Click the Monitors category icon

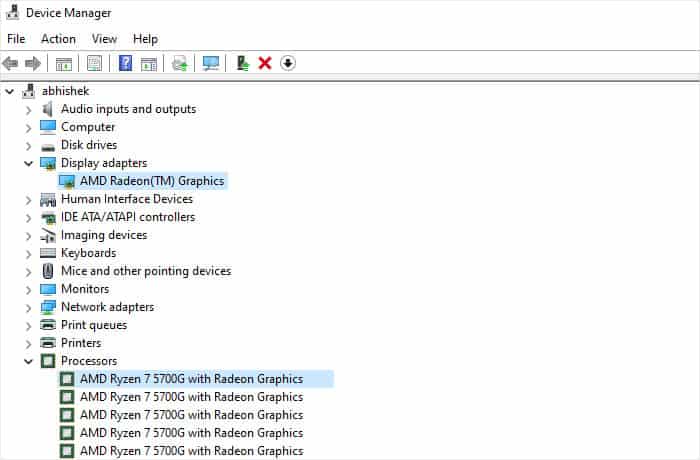click(48, 289)
